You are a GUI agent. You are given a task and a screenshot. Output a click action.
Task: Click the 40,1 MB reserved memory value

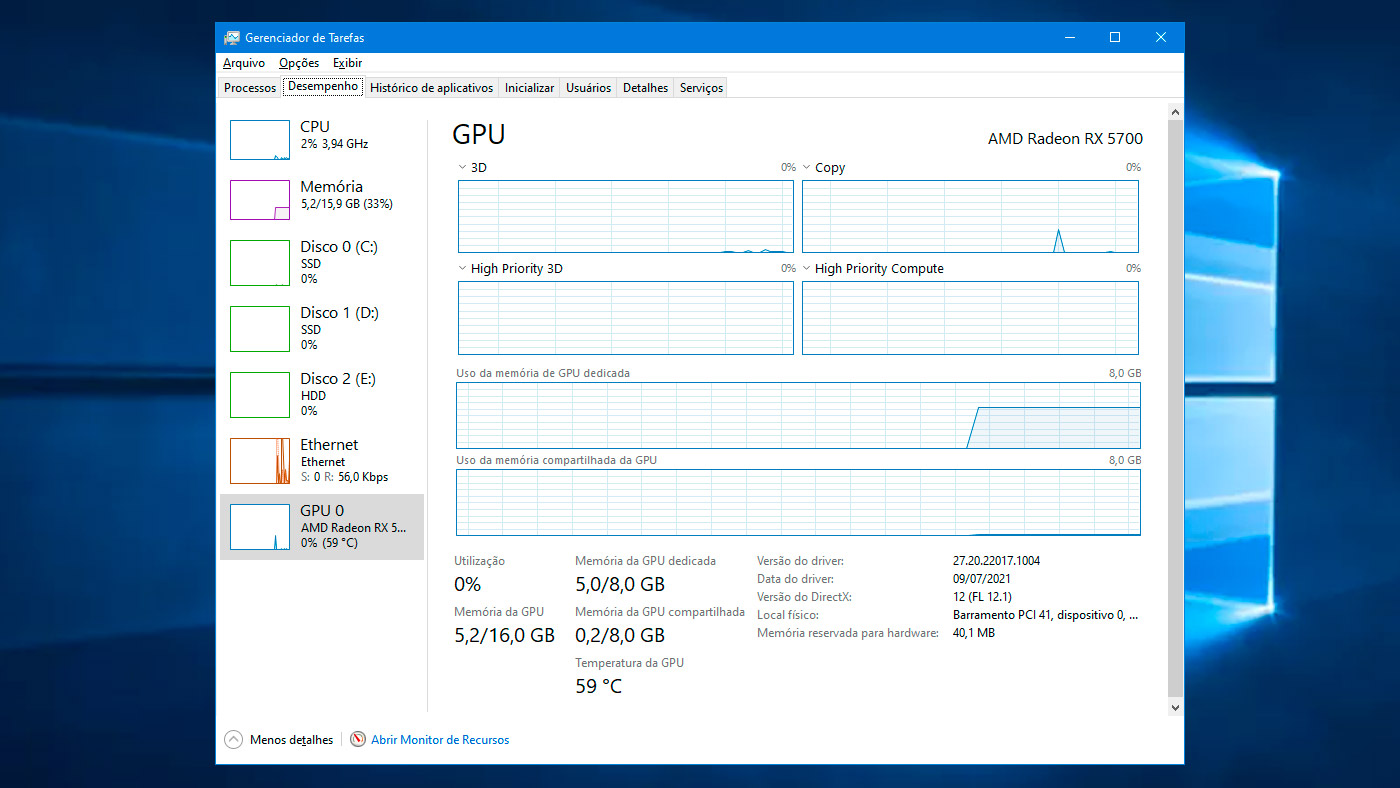tap(974, 633)
